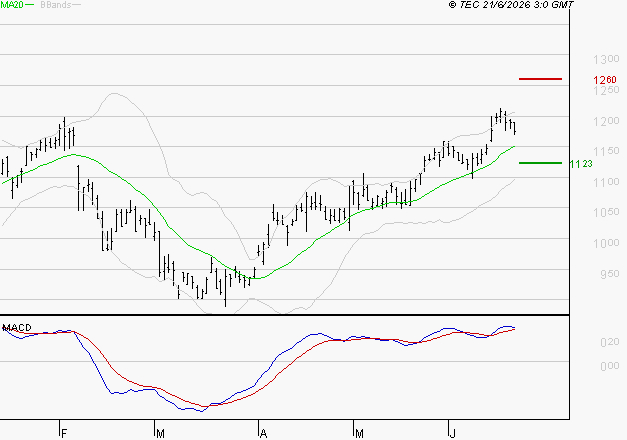The height and width of the screenshot is (440, 627).
Task: Click the first M month marker after F
Action: 160,434
